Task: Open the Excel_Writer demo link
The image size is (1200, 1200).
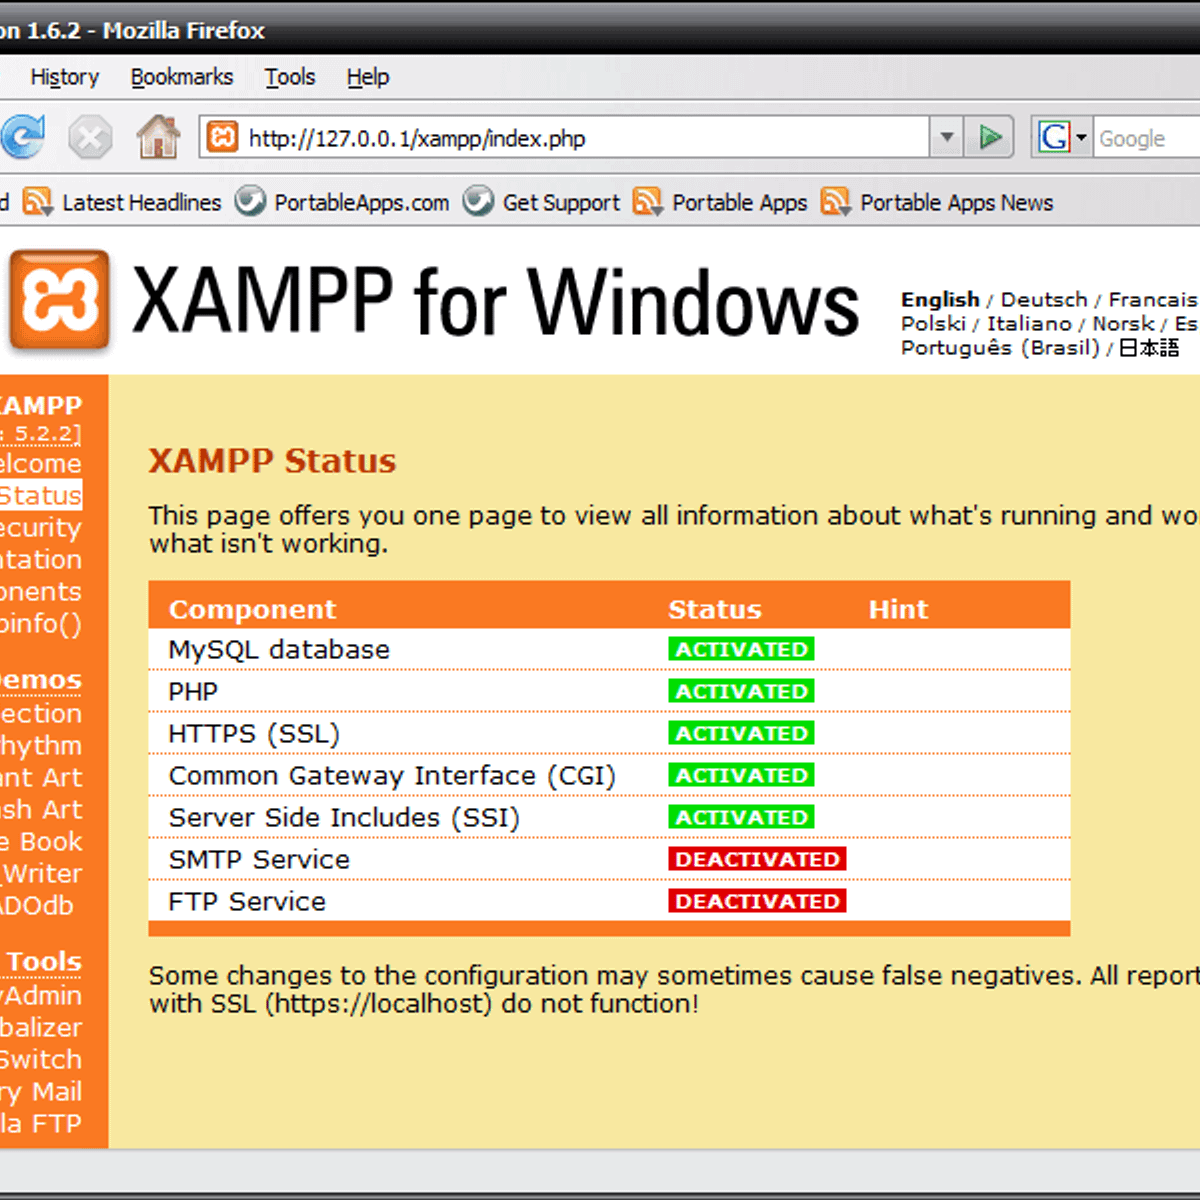Action: [41, 873]
